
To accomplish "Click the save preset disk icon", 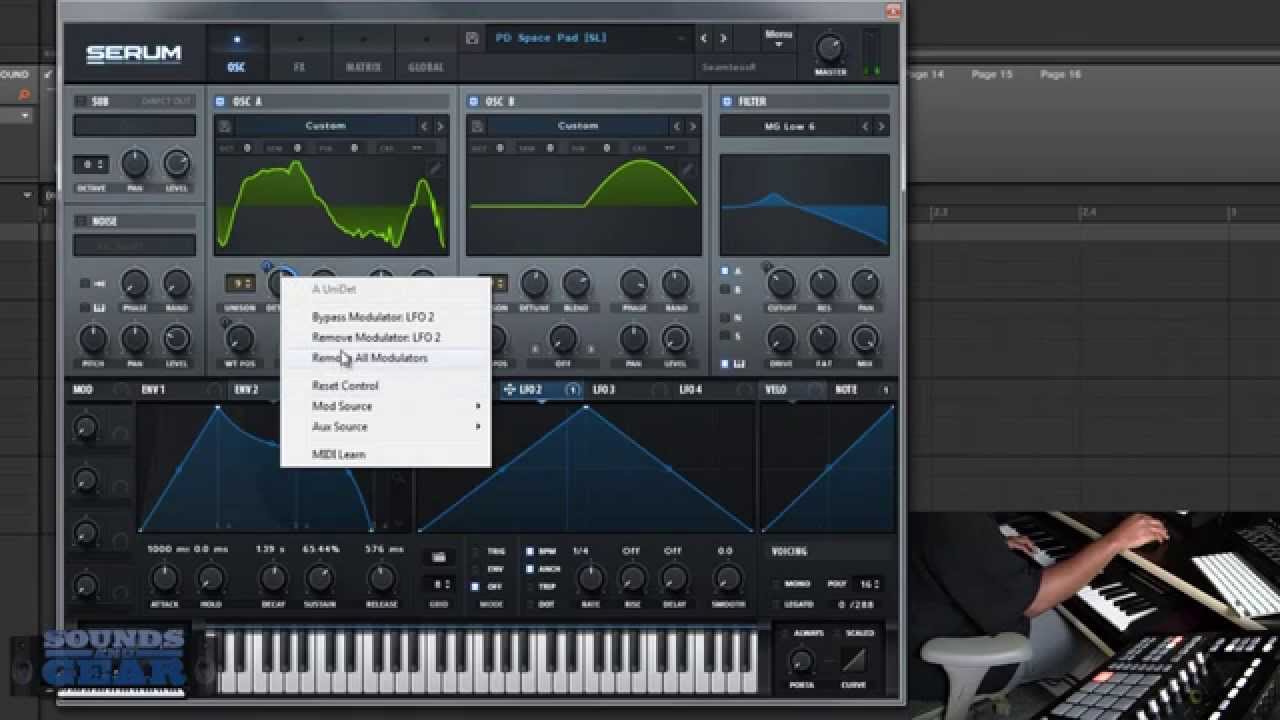I will click(x=473, y=38).
